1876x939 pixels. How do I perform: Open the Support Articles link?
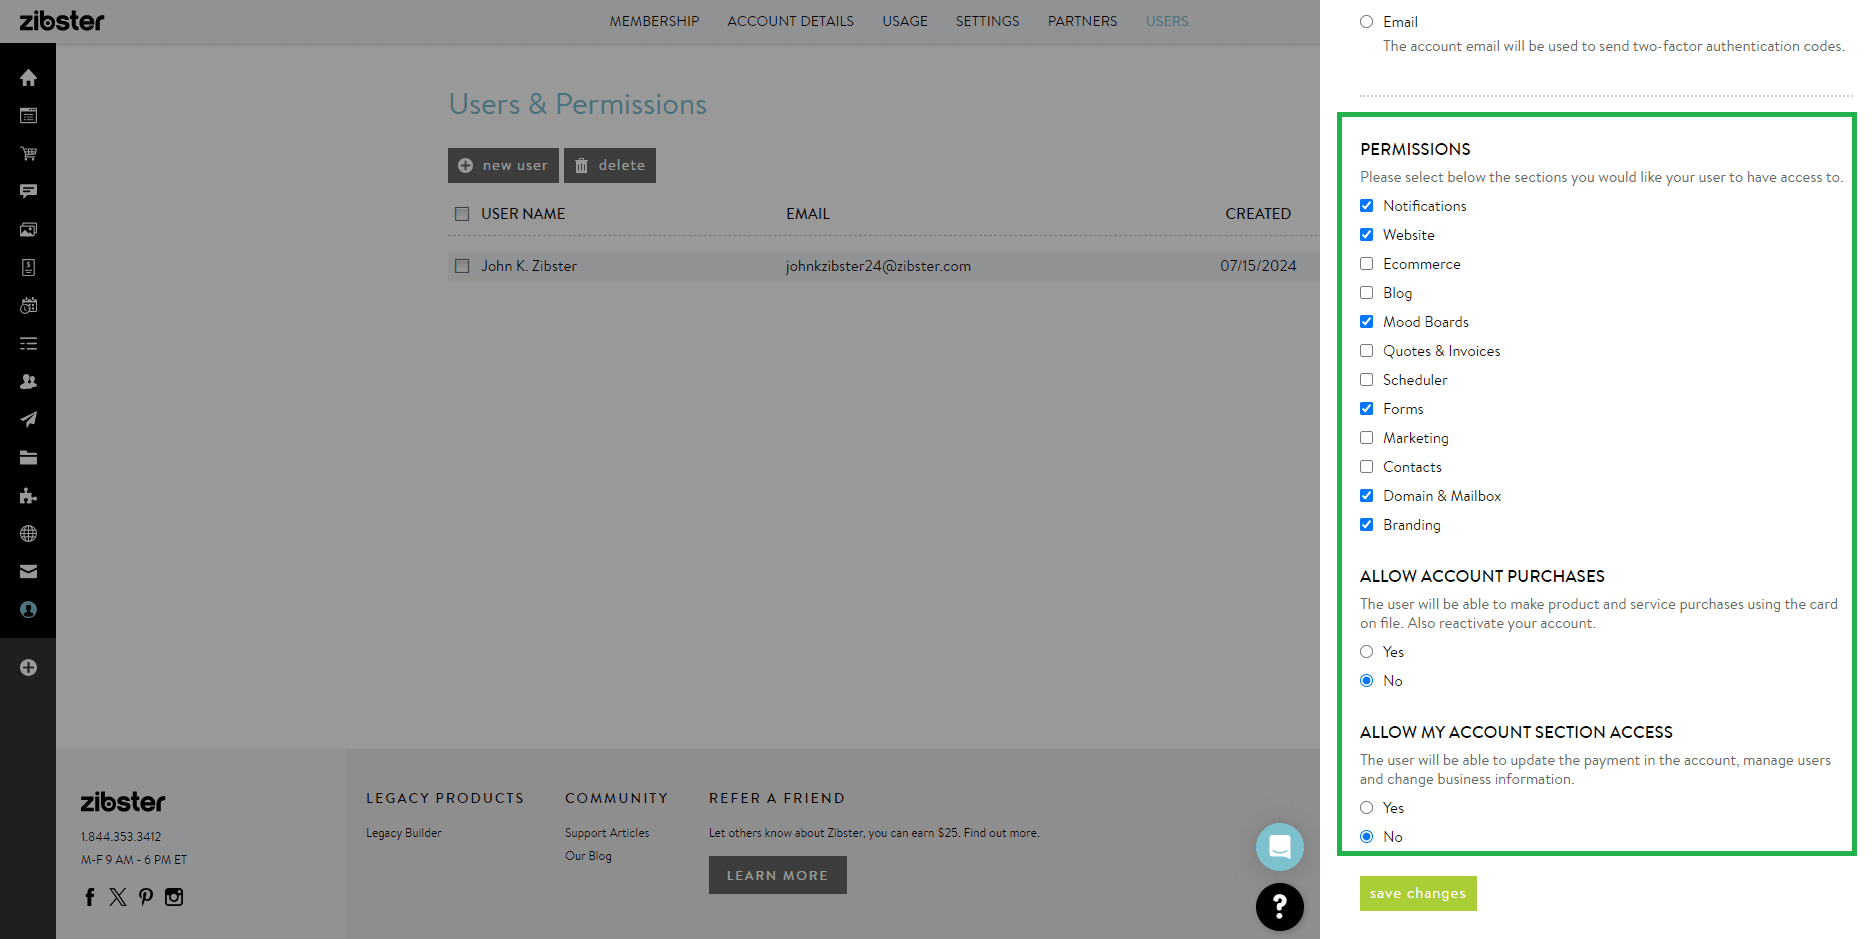tap(607, 833)
